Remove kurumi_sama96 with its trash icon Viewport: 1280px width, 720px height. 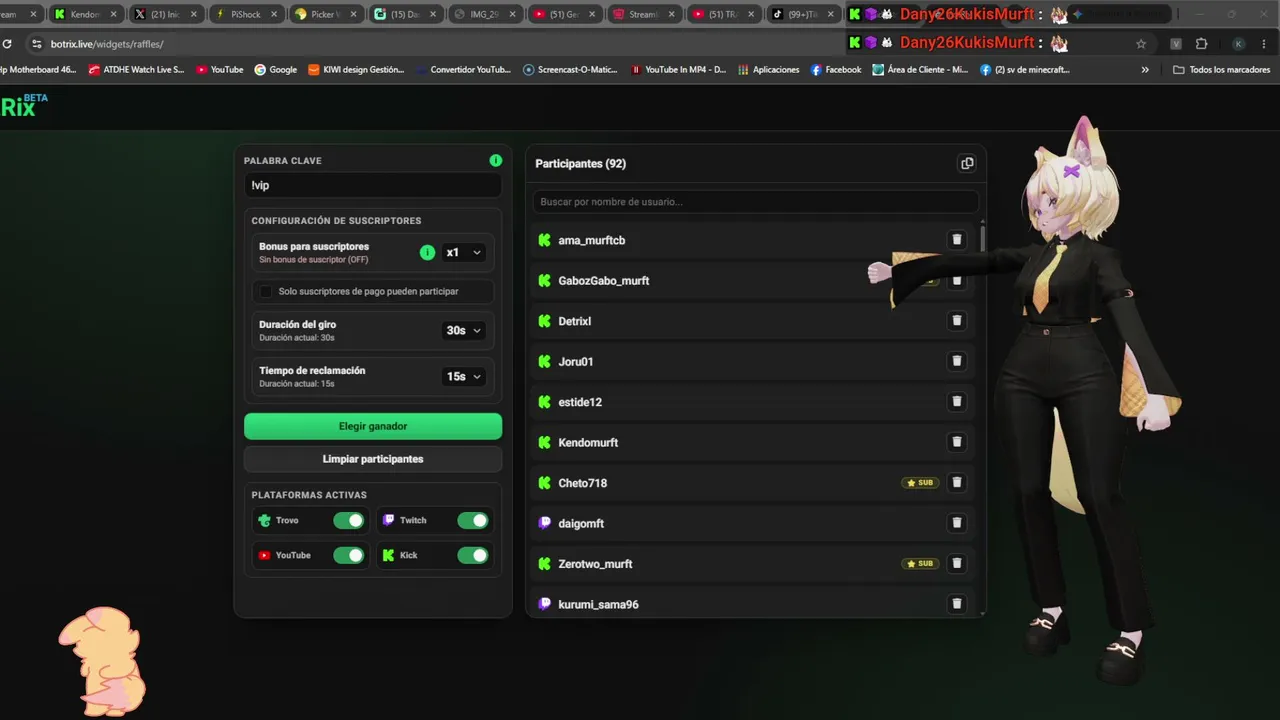(x=956, y=604)
